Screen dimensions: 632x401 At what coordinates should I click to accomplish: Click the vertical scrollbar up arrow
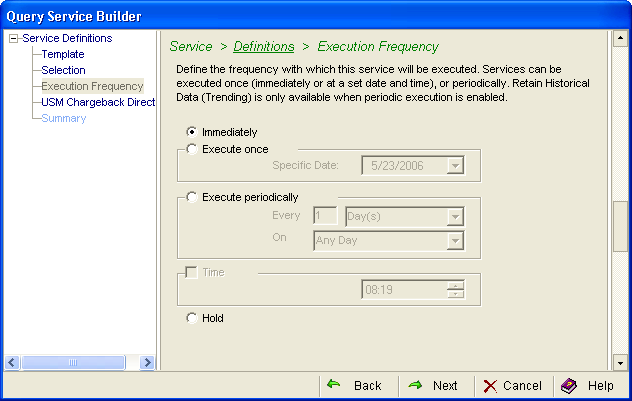click(x=620, y=38)
